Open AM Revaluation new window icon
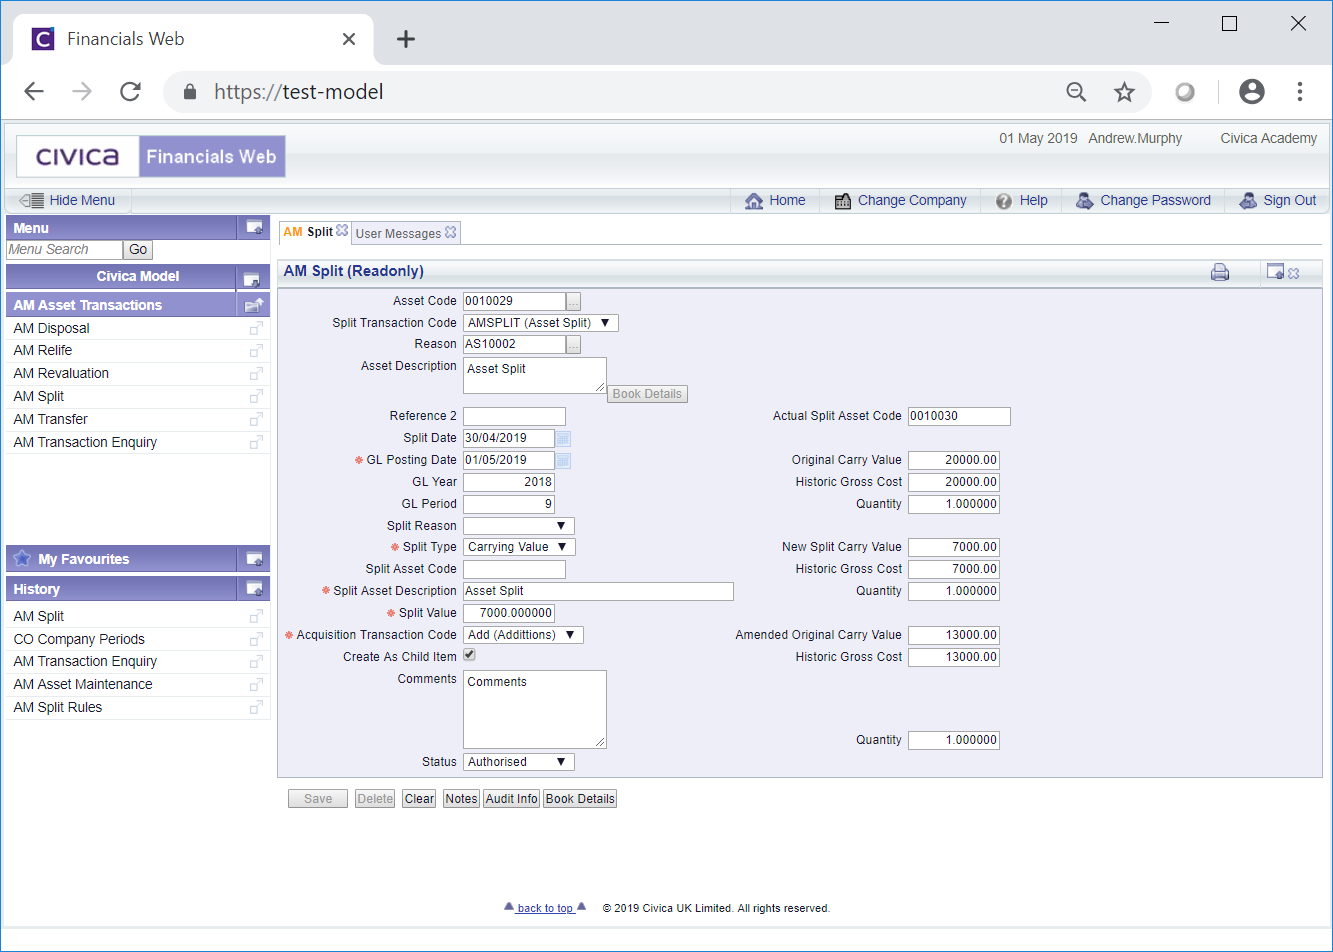The image size is (1333, 952). [x=256, y=374]
